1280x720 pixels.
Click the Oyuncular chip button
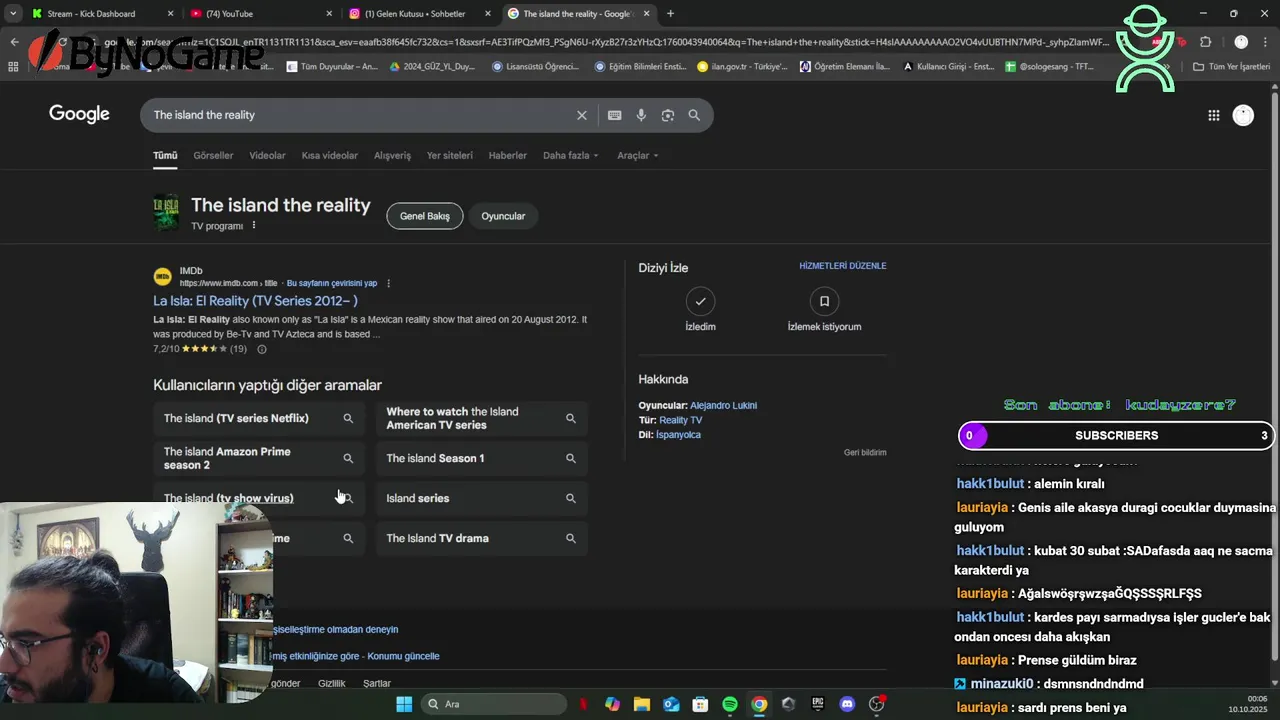503,216
